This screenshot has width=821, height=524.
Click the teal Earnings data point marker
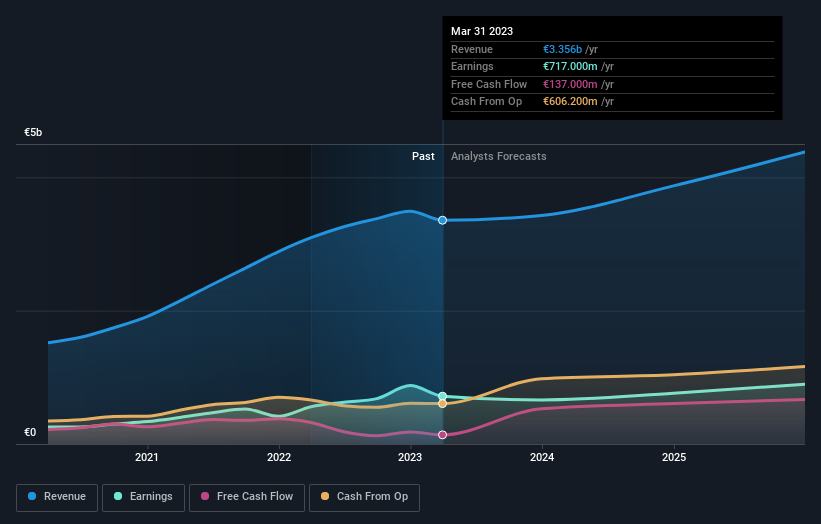point(442,396)
